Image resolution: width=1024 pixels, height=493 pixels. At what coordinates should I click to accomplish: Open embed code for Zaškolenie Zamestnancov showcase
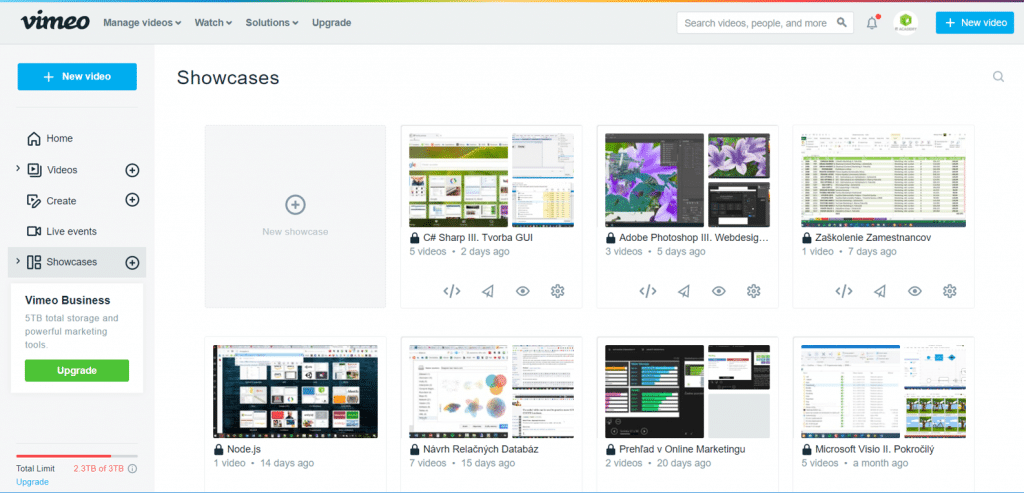coord(844,291)
